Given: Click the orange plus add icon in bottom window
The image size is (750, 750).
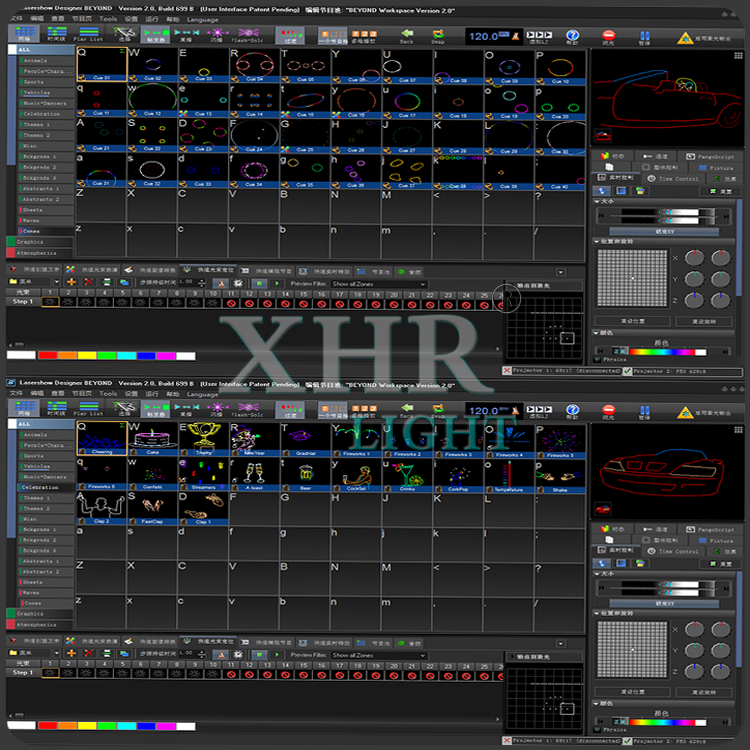Looking at the screenshot, I should pyautogui.click(x=71, y=653).
